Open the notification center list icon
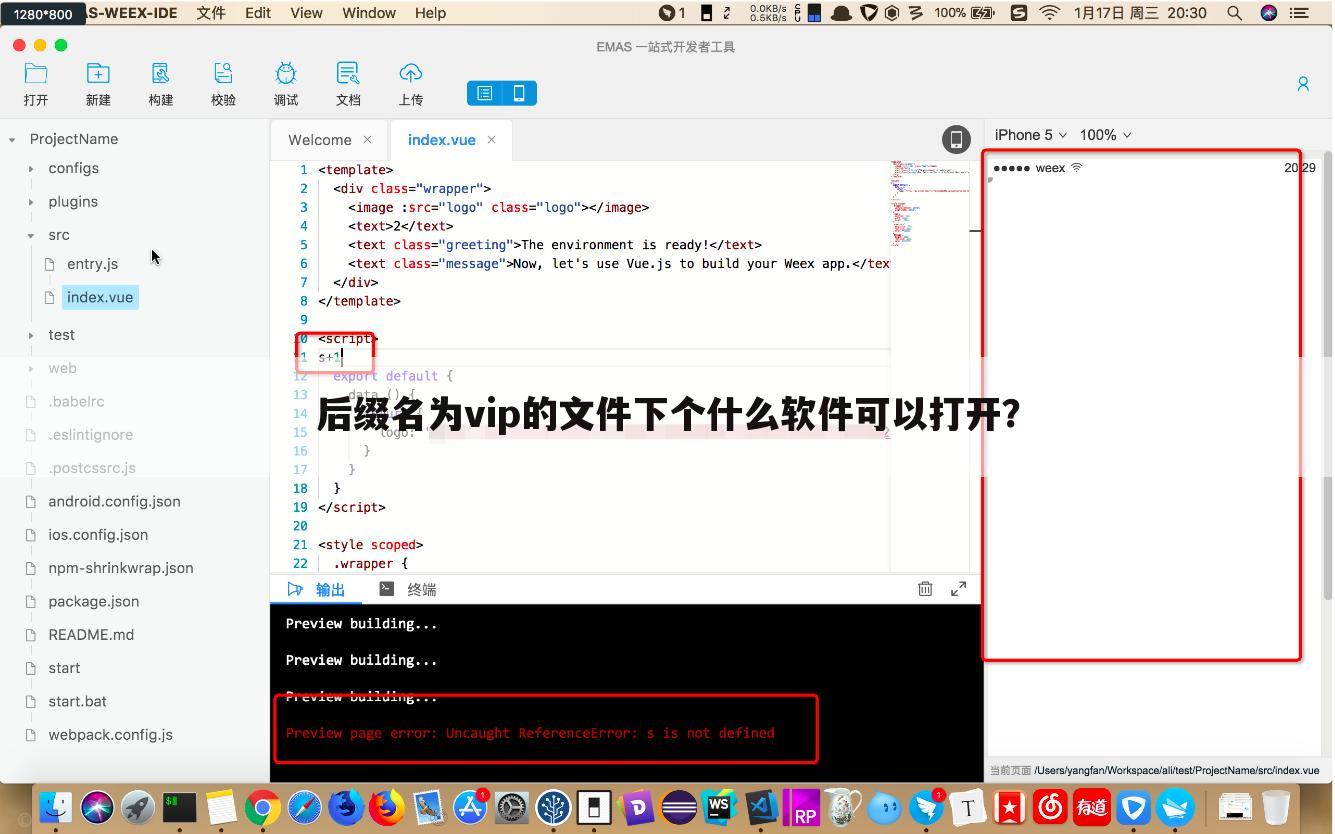This screenshot has height=834, width=1335. tap(1300, 13)
